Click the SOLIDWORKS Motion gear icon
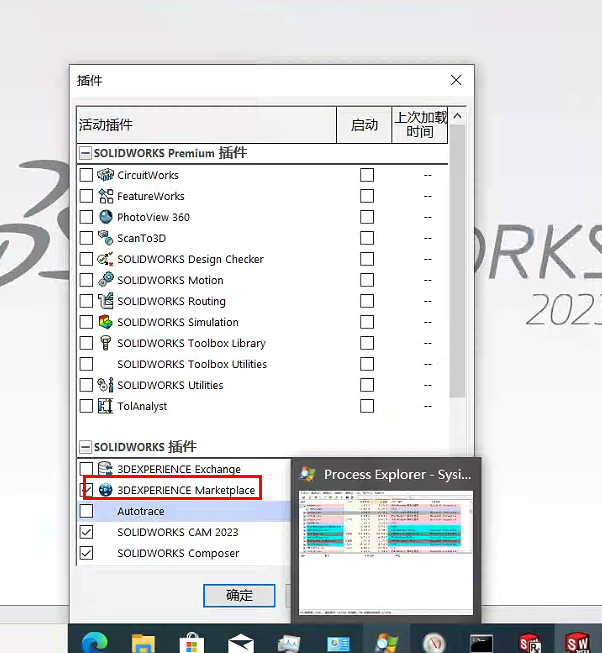Viewport: 602px width, 653px height. (106, 279)
